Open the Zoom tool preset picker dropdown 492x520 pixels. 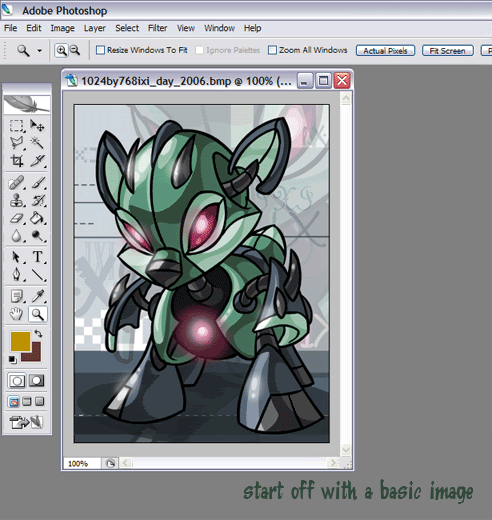point(39,51)
